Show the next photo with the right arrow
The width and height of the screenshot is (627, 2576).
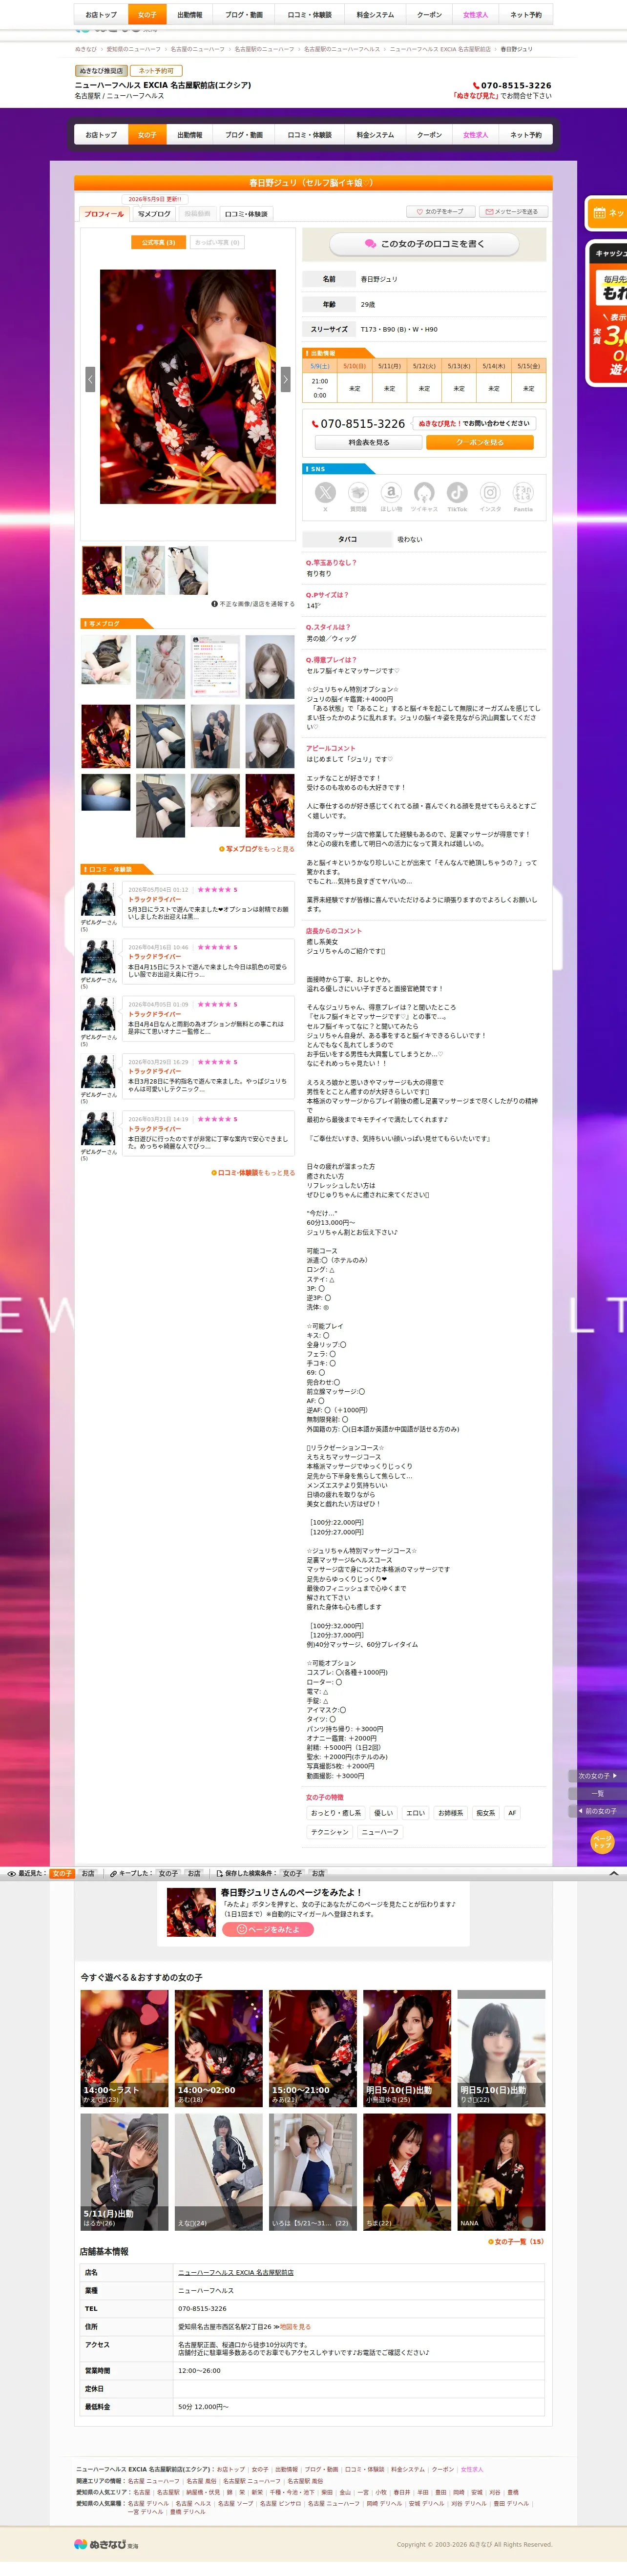[285, 379]
